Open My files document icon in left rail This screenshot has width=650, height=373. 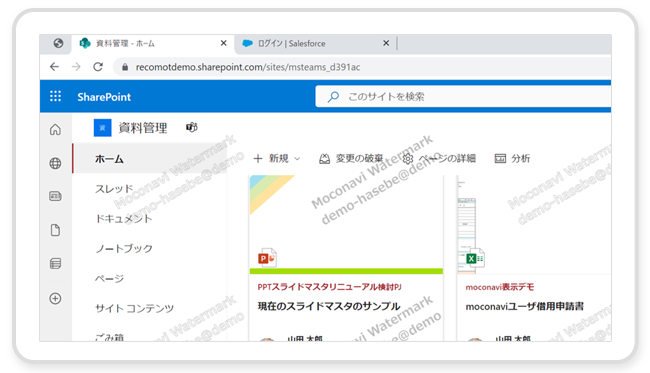[x=55, y=230]
